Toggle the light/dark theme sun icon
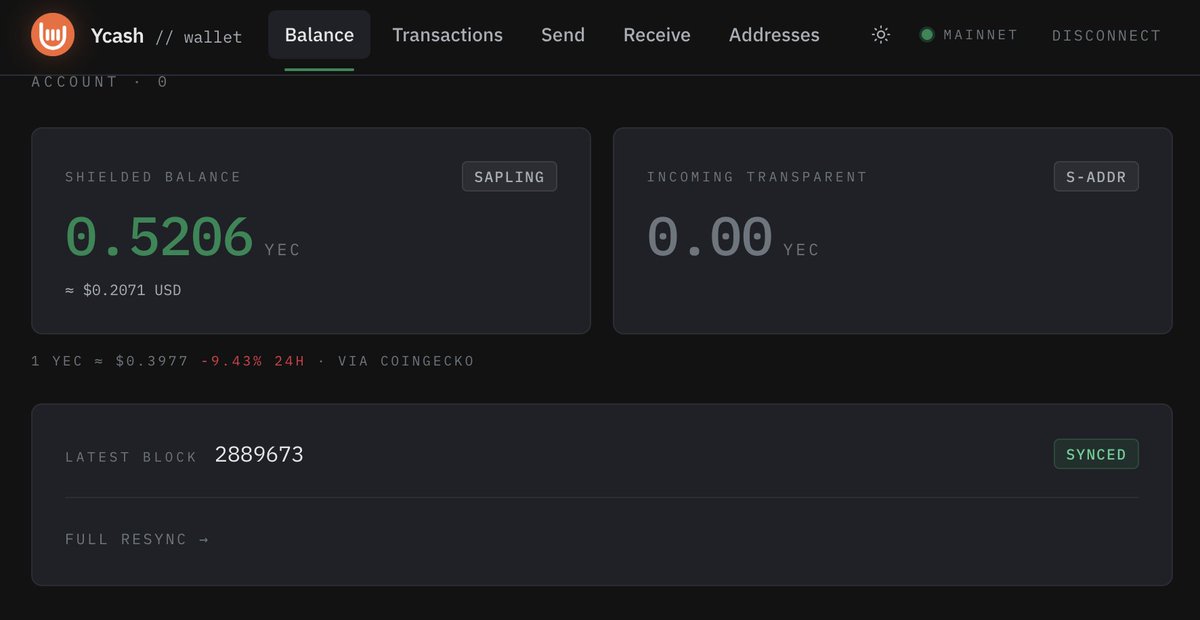Viewport: 1200px width, 620px height. point(881,35)
